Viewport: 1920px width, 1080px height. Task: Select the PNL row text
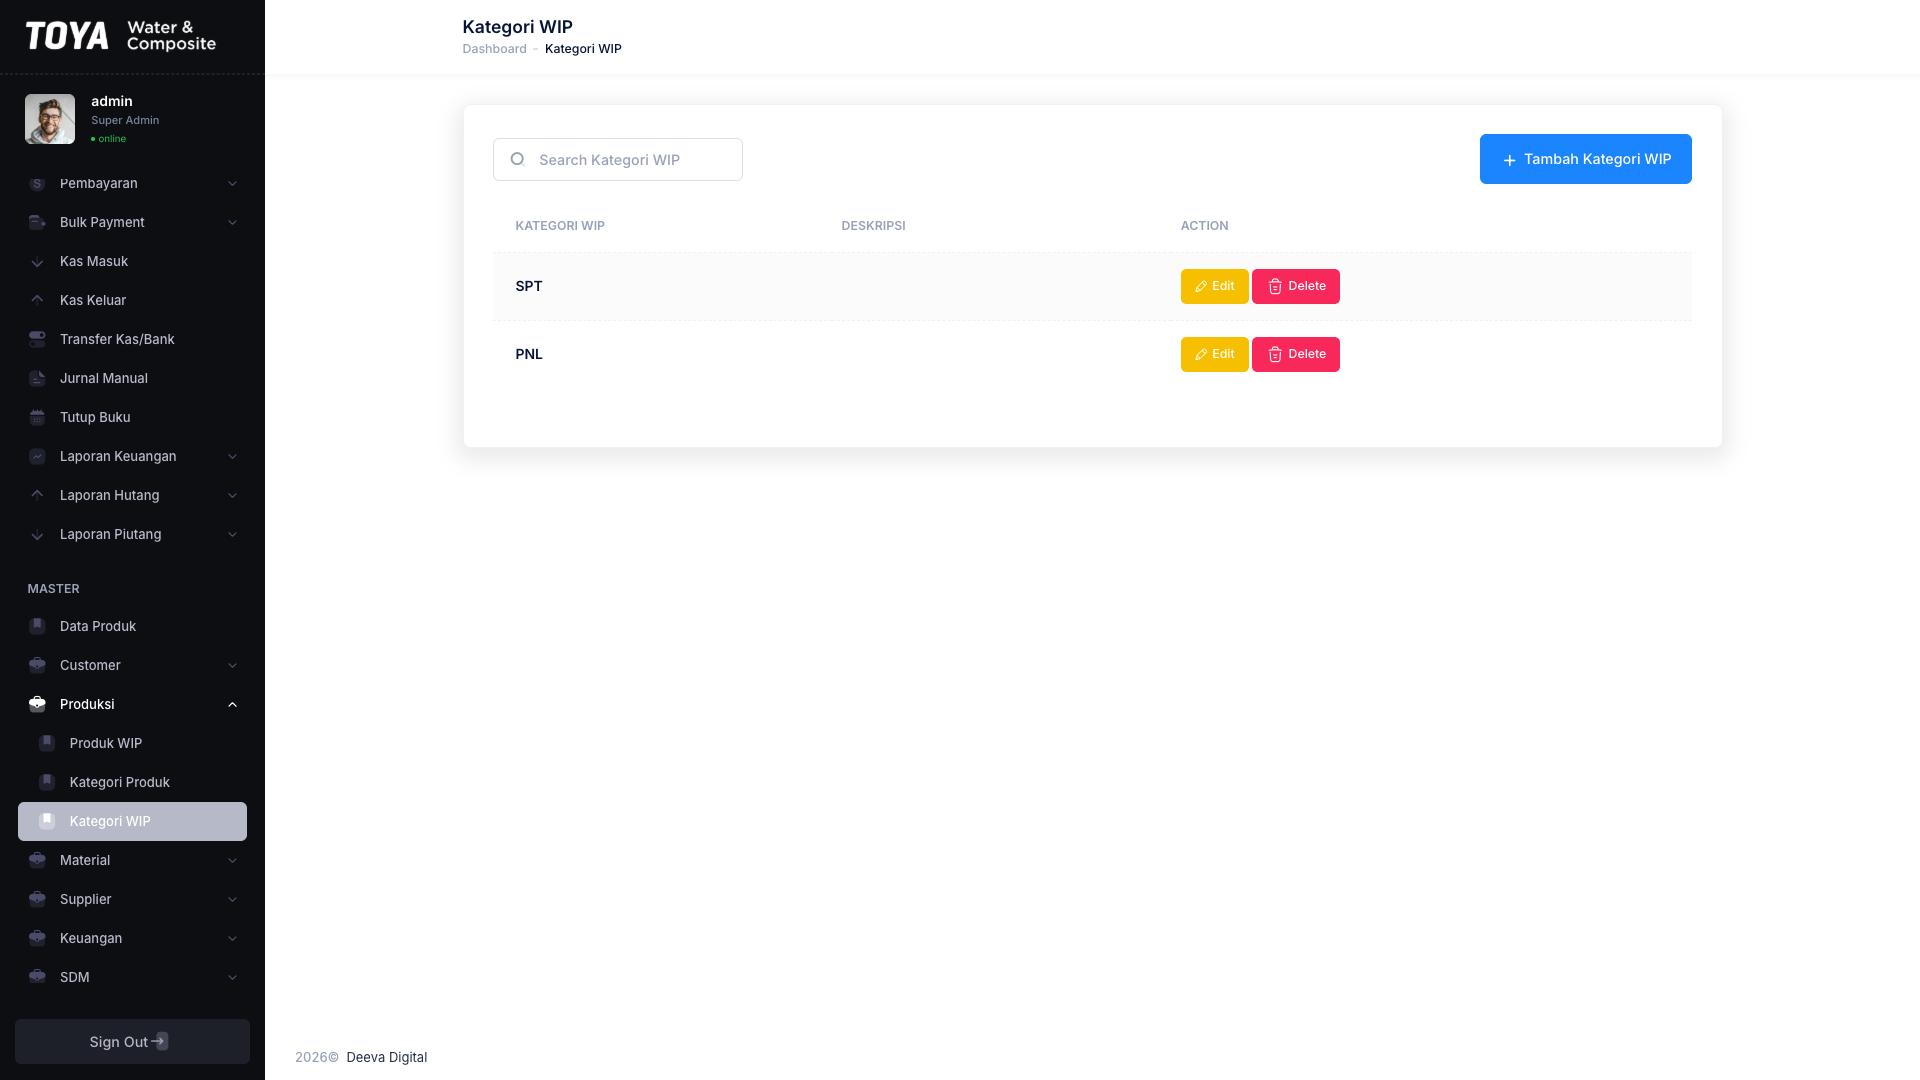click(x=529, y=354)
